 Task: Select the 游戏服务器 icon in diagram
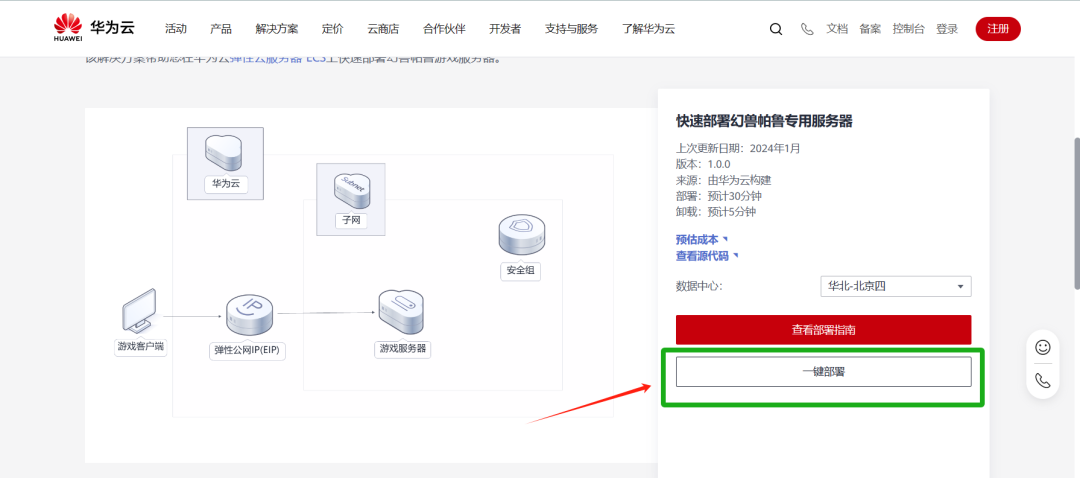tap(401, 314)
